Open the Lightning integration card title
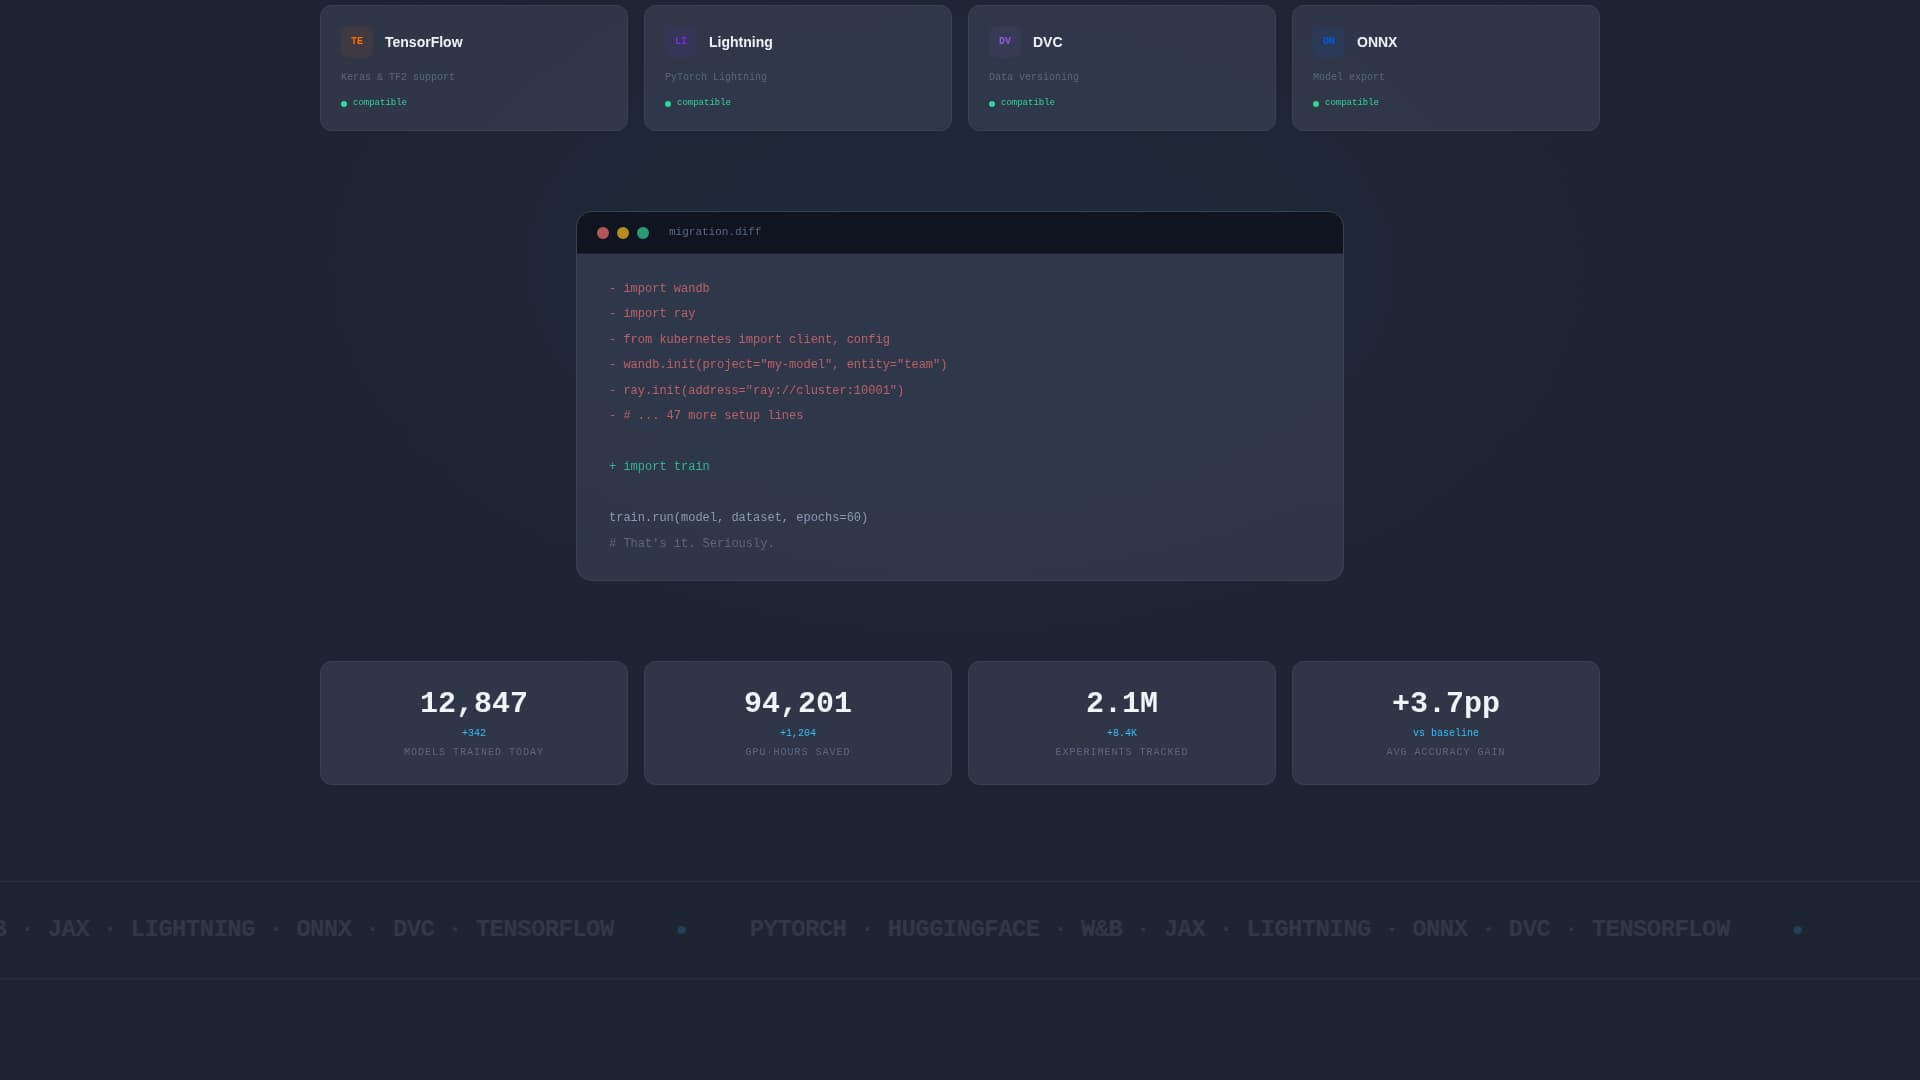 pyautogui.click(x=741, y=42)
